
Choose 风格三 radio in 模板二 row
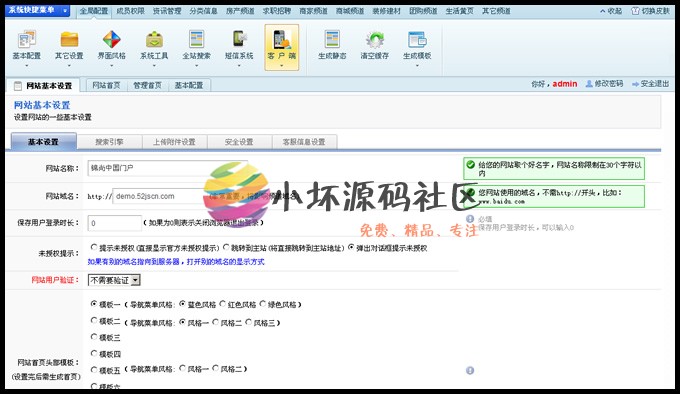coord(248,322)
